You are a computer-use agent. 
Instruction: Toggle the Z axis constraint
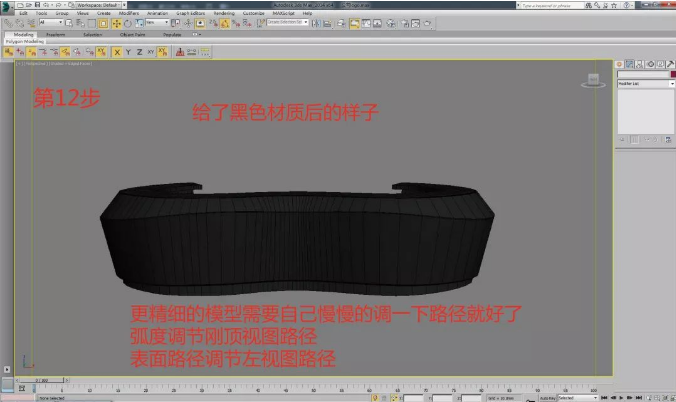(139, 51)
